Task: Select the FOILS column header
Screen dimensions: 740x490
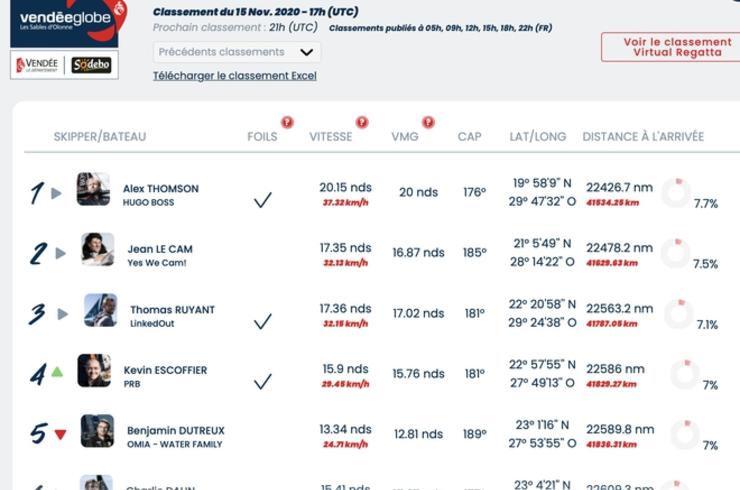Action: click(x=262, y=136)
